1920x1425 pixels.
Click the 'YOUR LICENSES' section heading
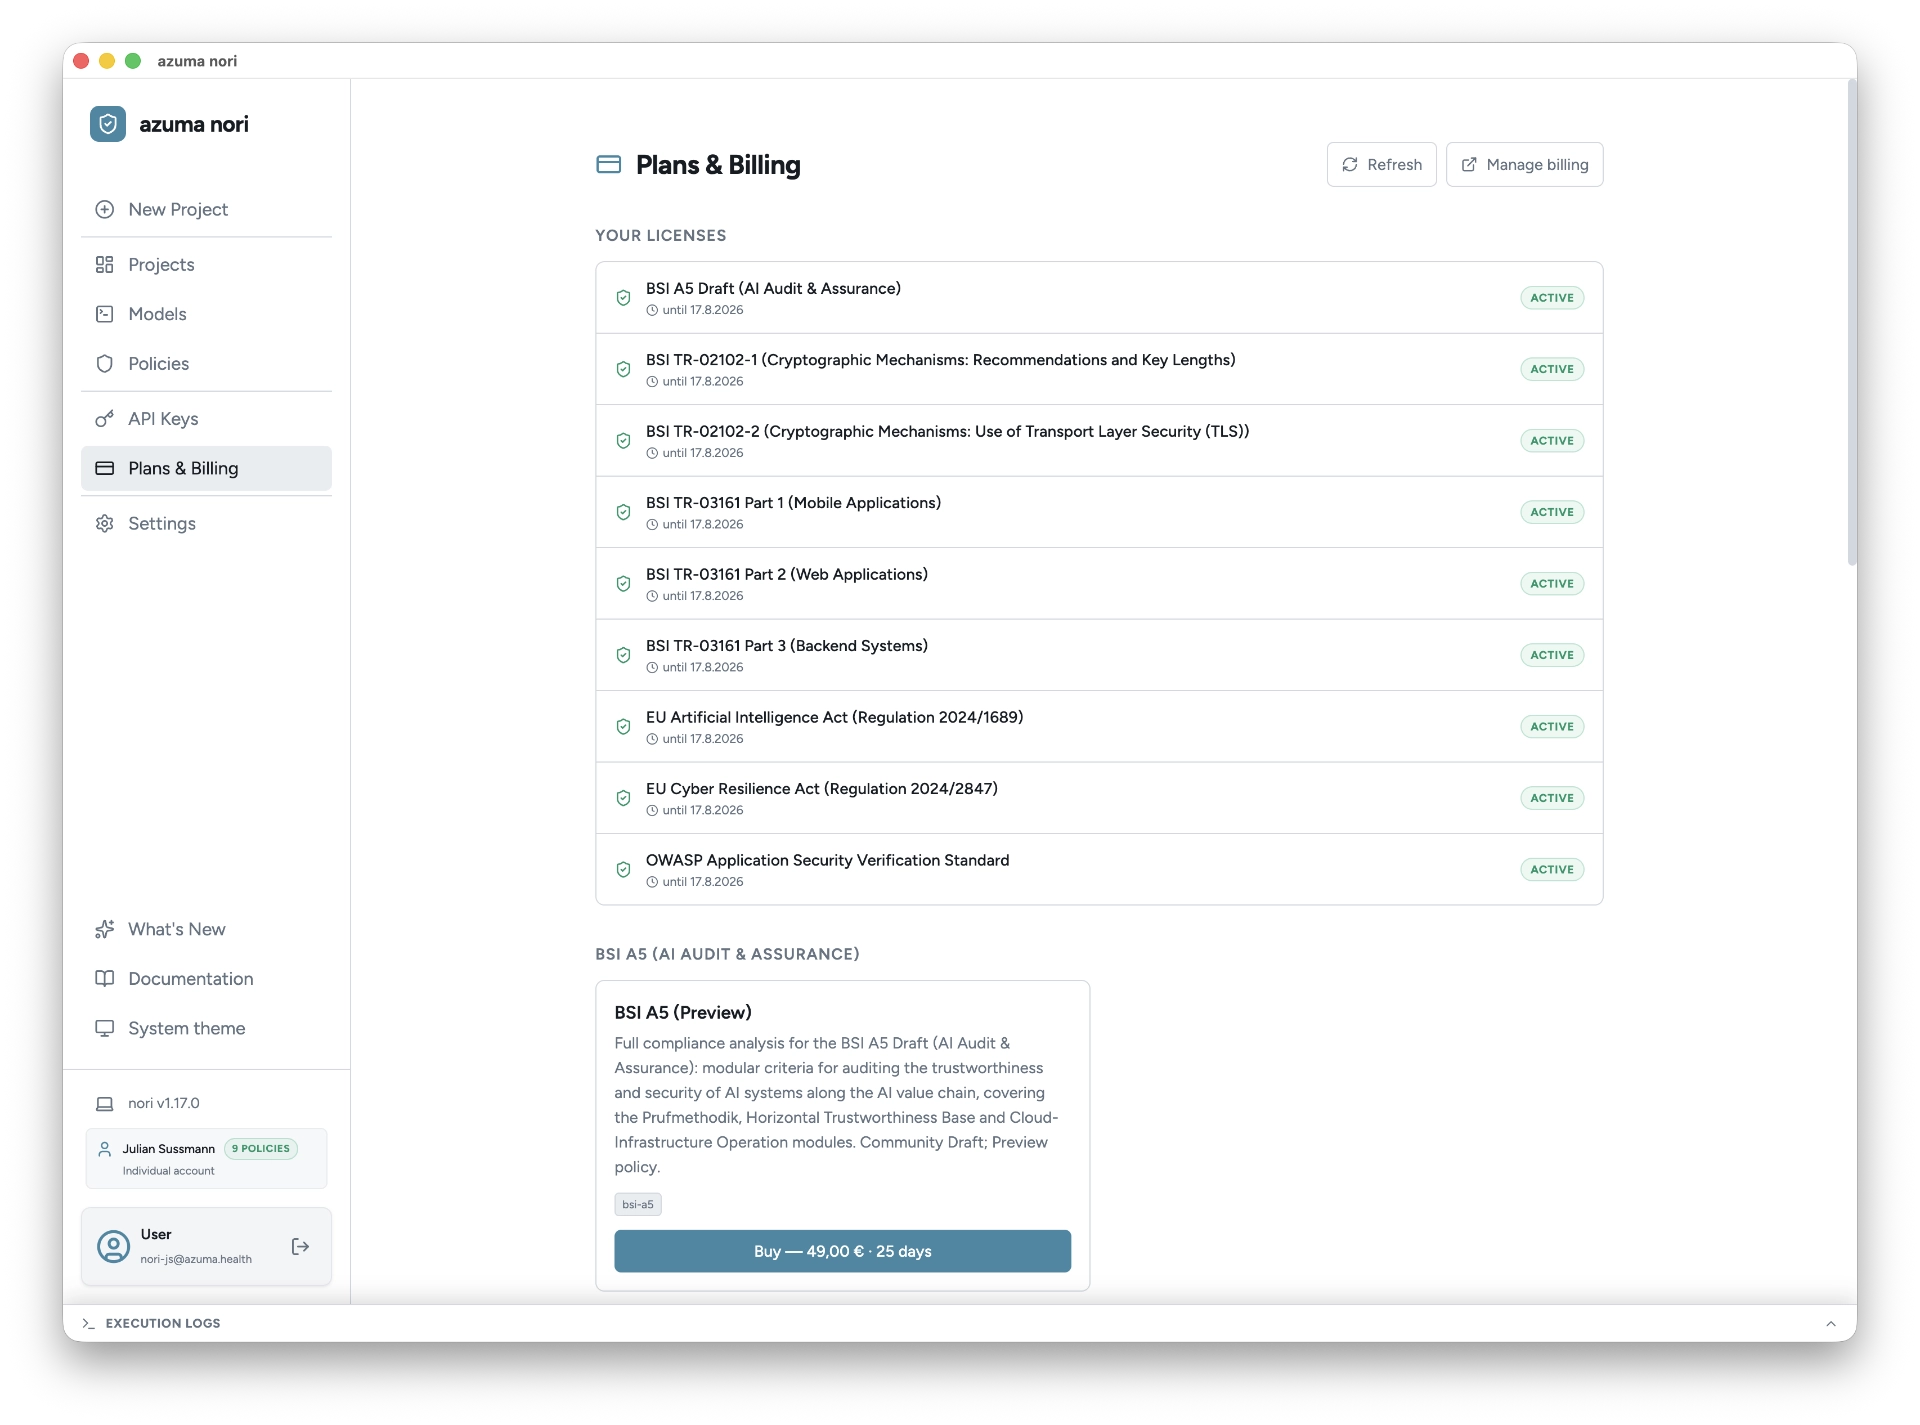click(661, 235)
